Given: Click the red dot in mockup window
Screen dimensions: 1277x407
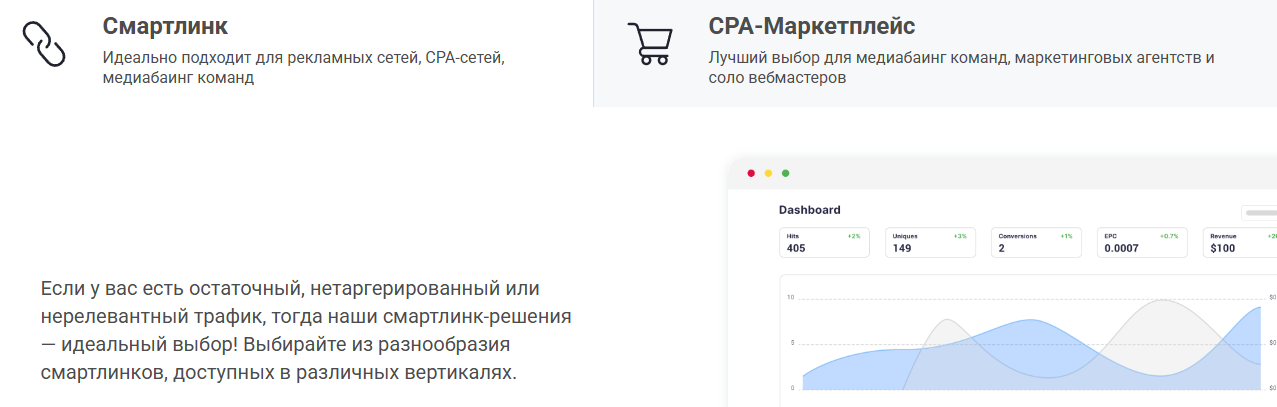Looking at the screenshot, I should 751,174.
